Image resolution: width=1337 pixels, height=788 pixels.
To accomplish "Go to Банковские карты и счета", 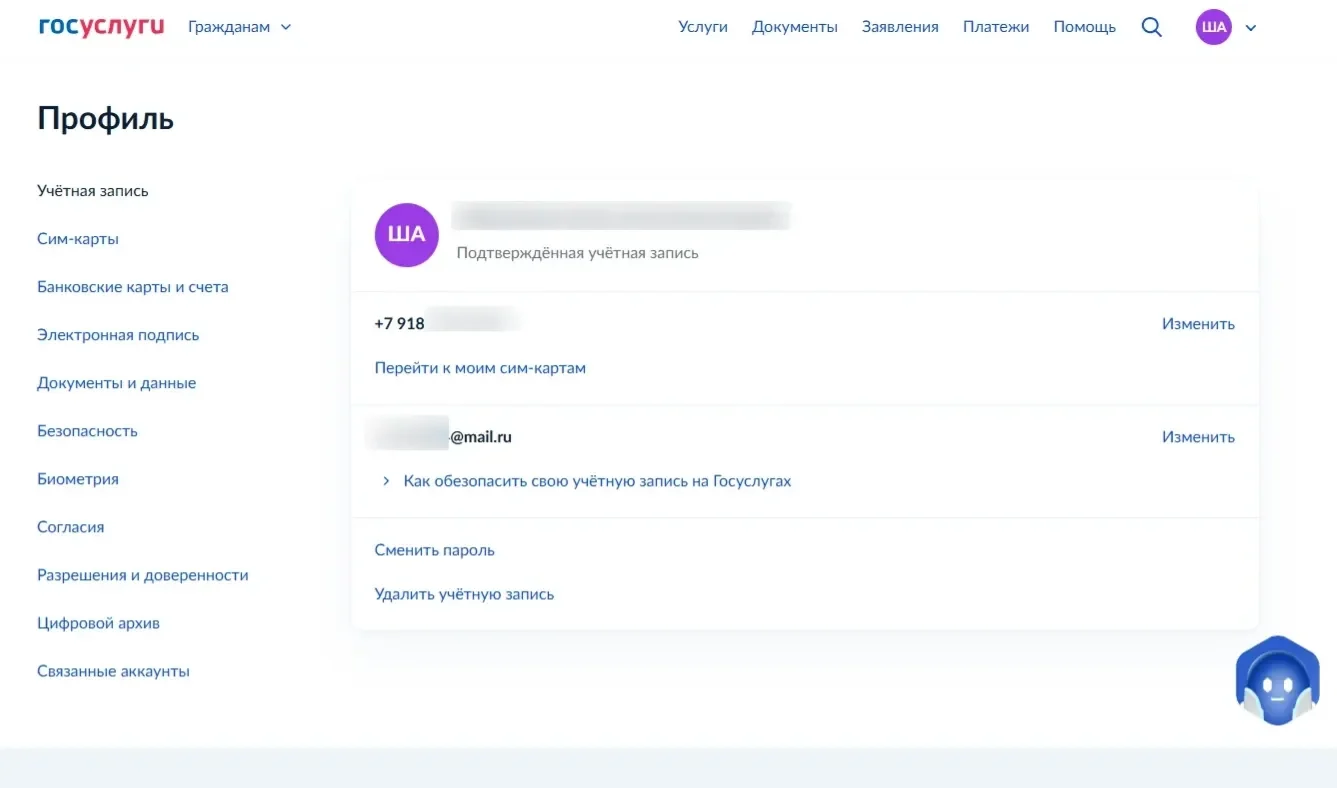I will coord(133,287).
